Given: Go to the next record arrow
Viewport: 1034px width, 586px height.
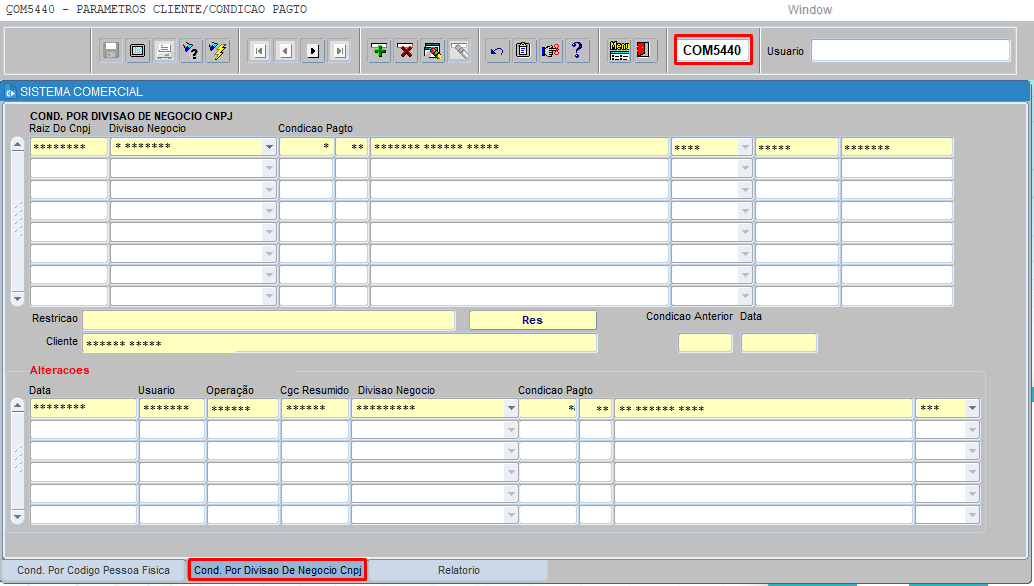Looking at the screenshot, I should [313, 51].
